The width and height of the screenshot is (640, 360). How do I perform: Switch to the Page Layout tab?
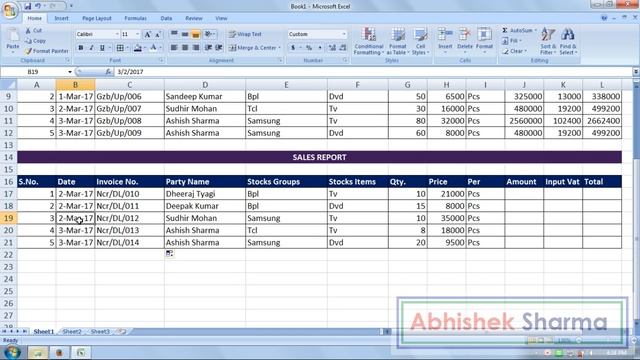click(x=97, y=18)
